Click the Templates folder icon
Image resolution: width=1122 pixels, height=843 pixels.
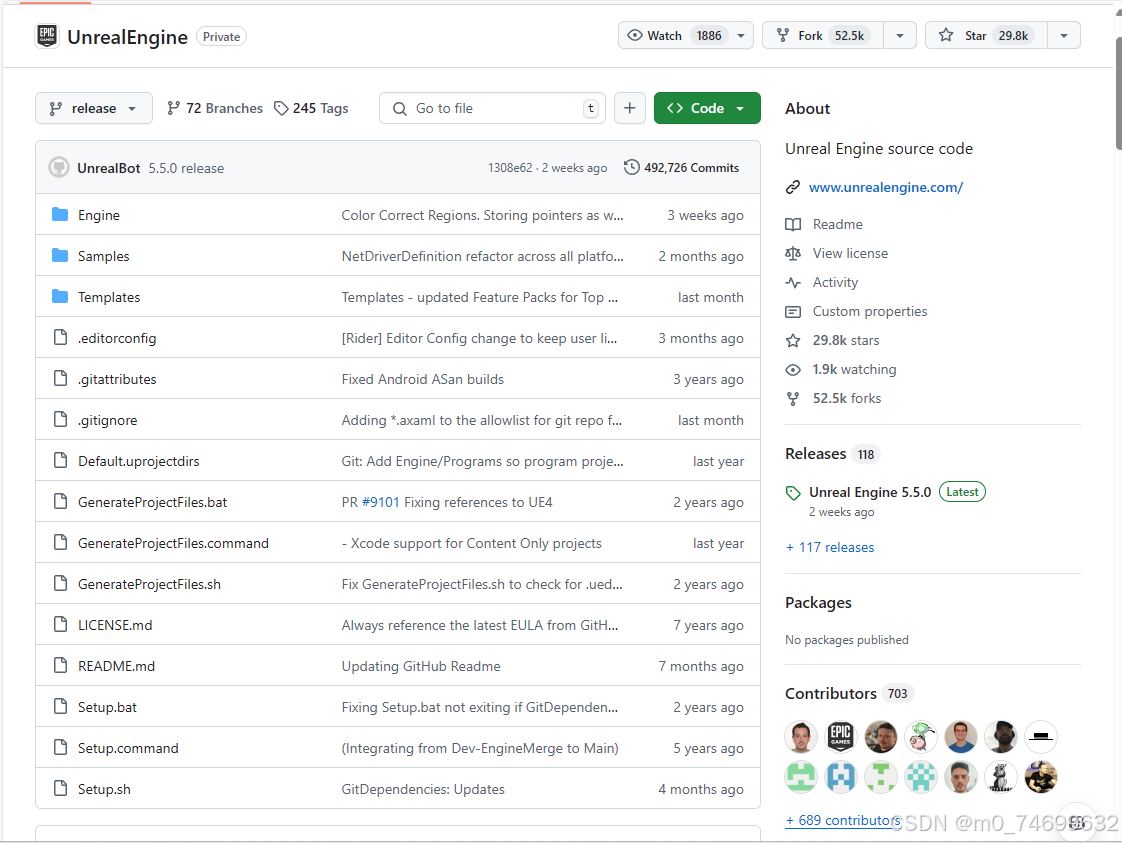(x=60, y=296)
